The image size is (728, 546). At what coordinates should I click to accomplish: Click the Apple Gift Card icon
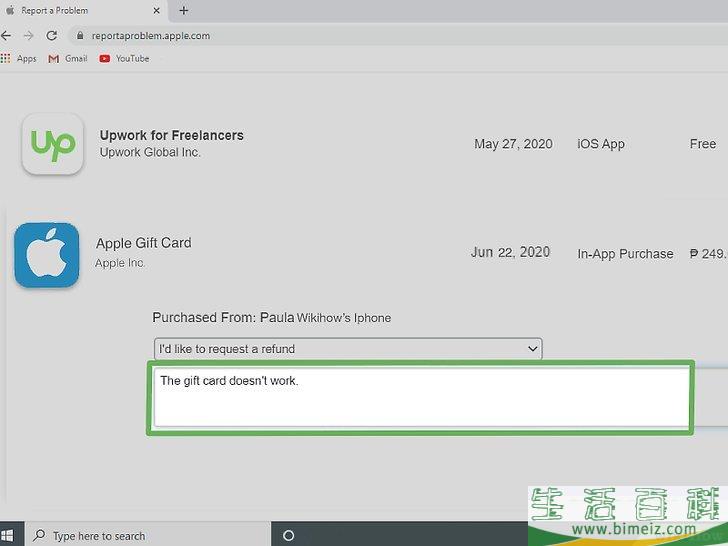tap(46, 255)
